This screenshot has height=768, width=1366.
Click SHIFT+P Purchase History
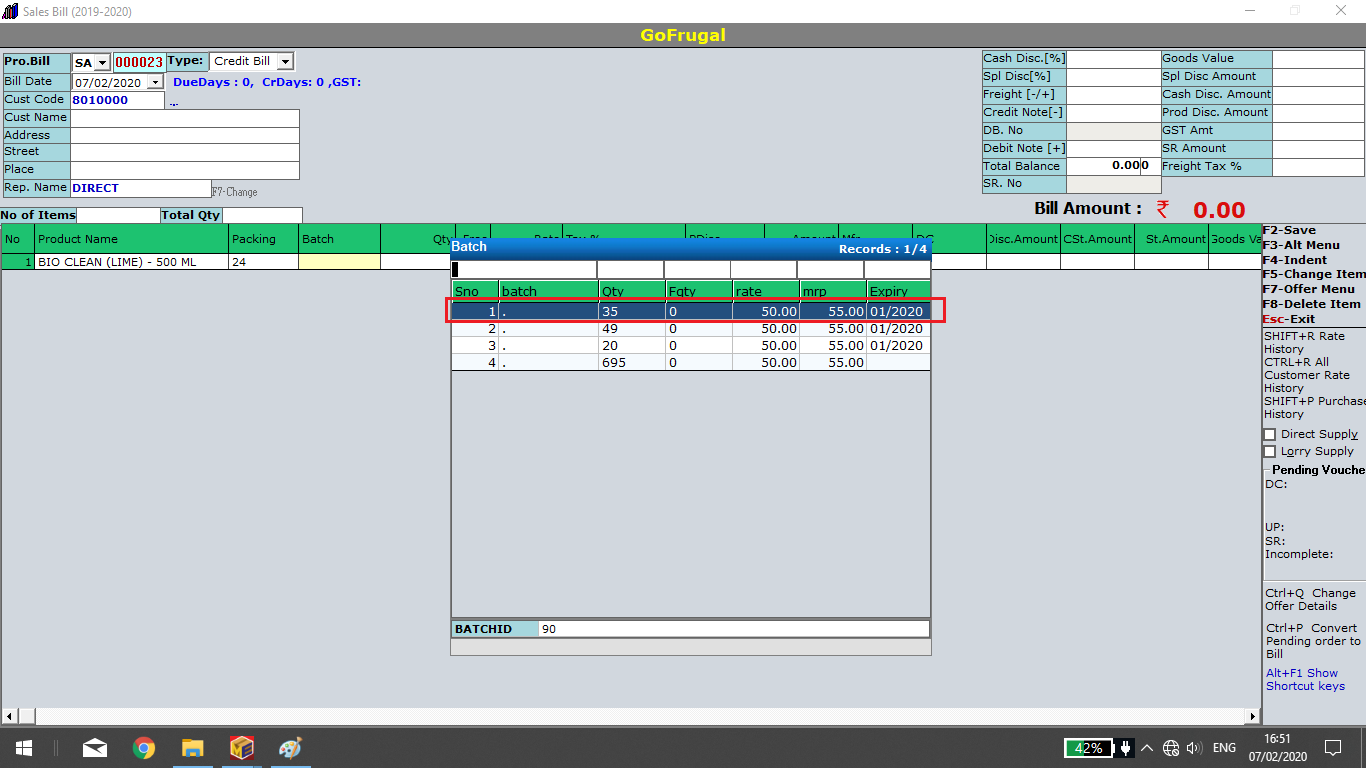pos(1314,407)
